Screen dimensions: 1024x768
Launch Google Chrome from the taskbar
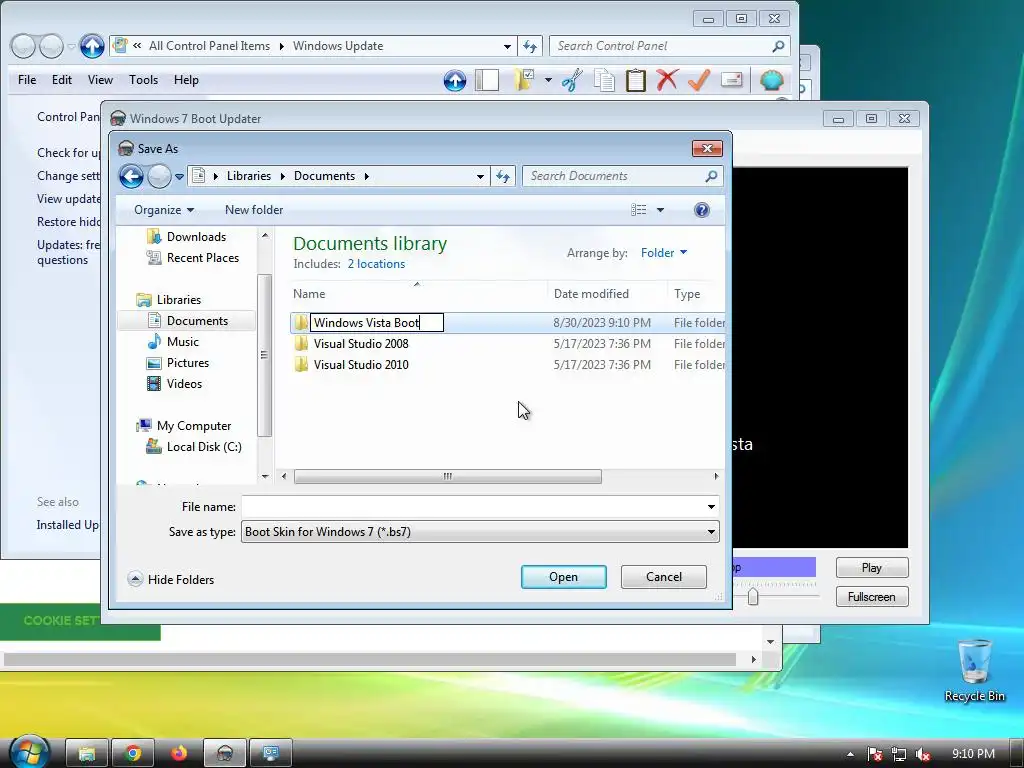tap(133, 753)
